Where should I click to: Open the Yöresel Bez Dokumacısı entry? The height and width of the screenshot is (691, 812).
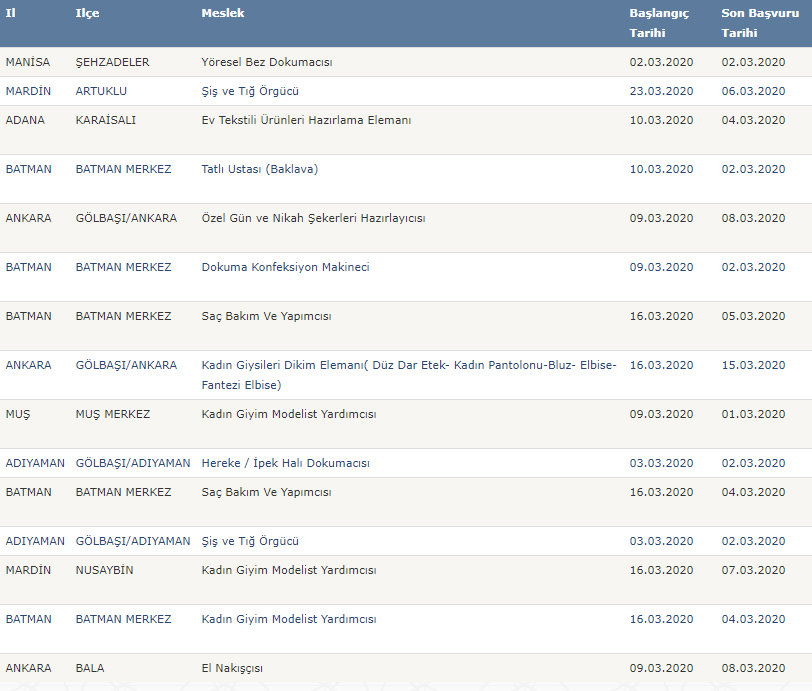[266, 62]
